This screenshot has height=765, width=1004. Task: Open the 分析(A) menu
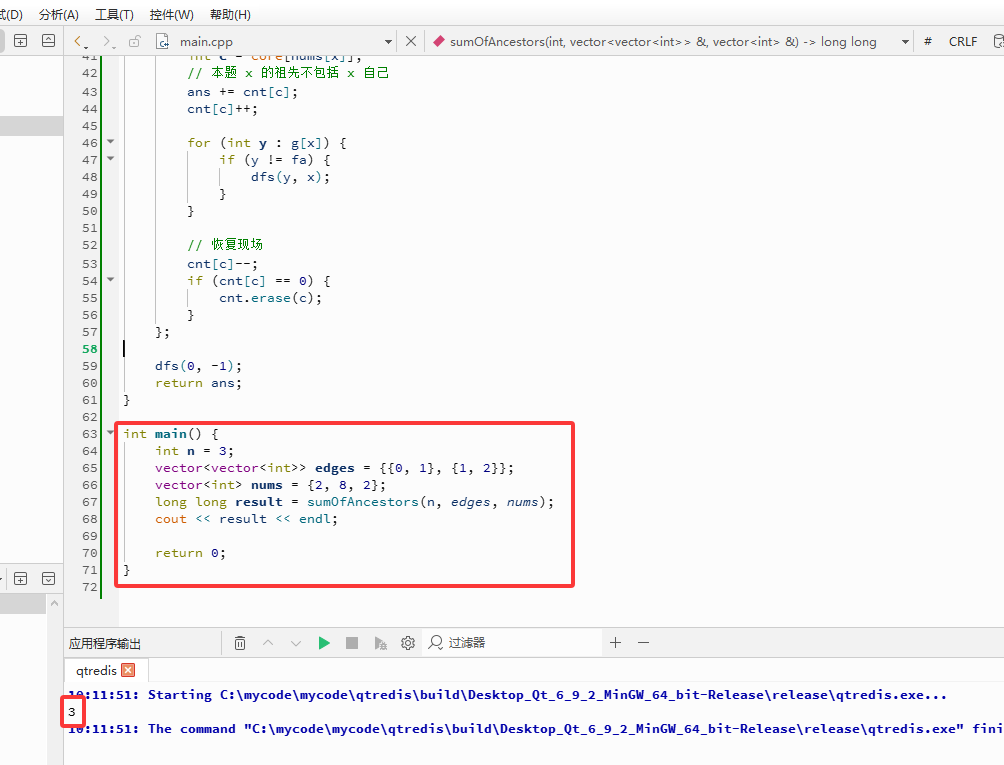tap(59, 14)
